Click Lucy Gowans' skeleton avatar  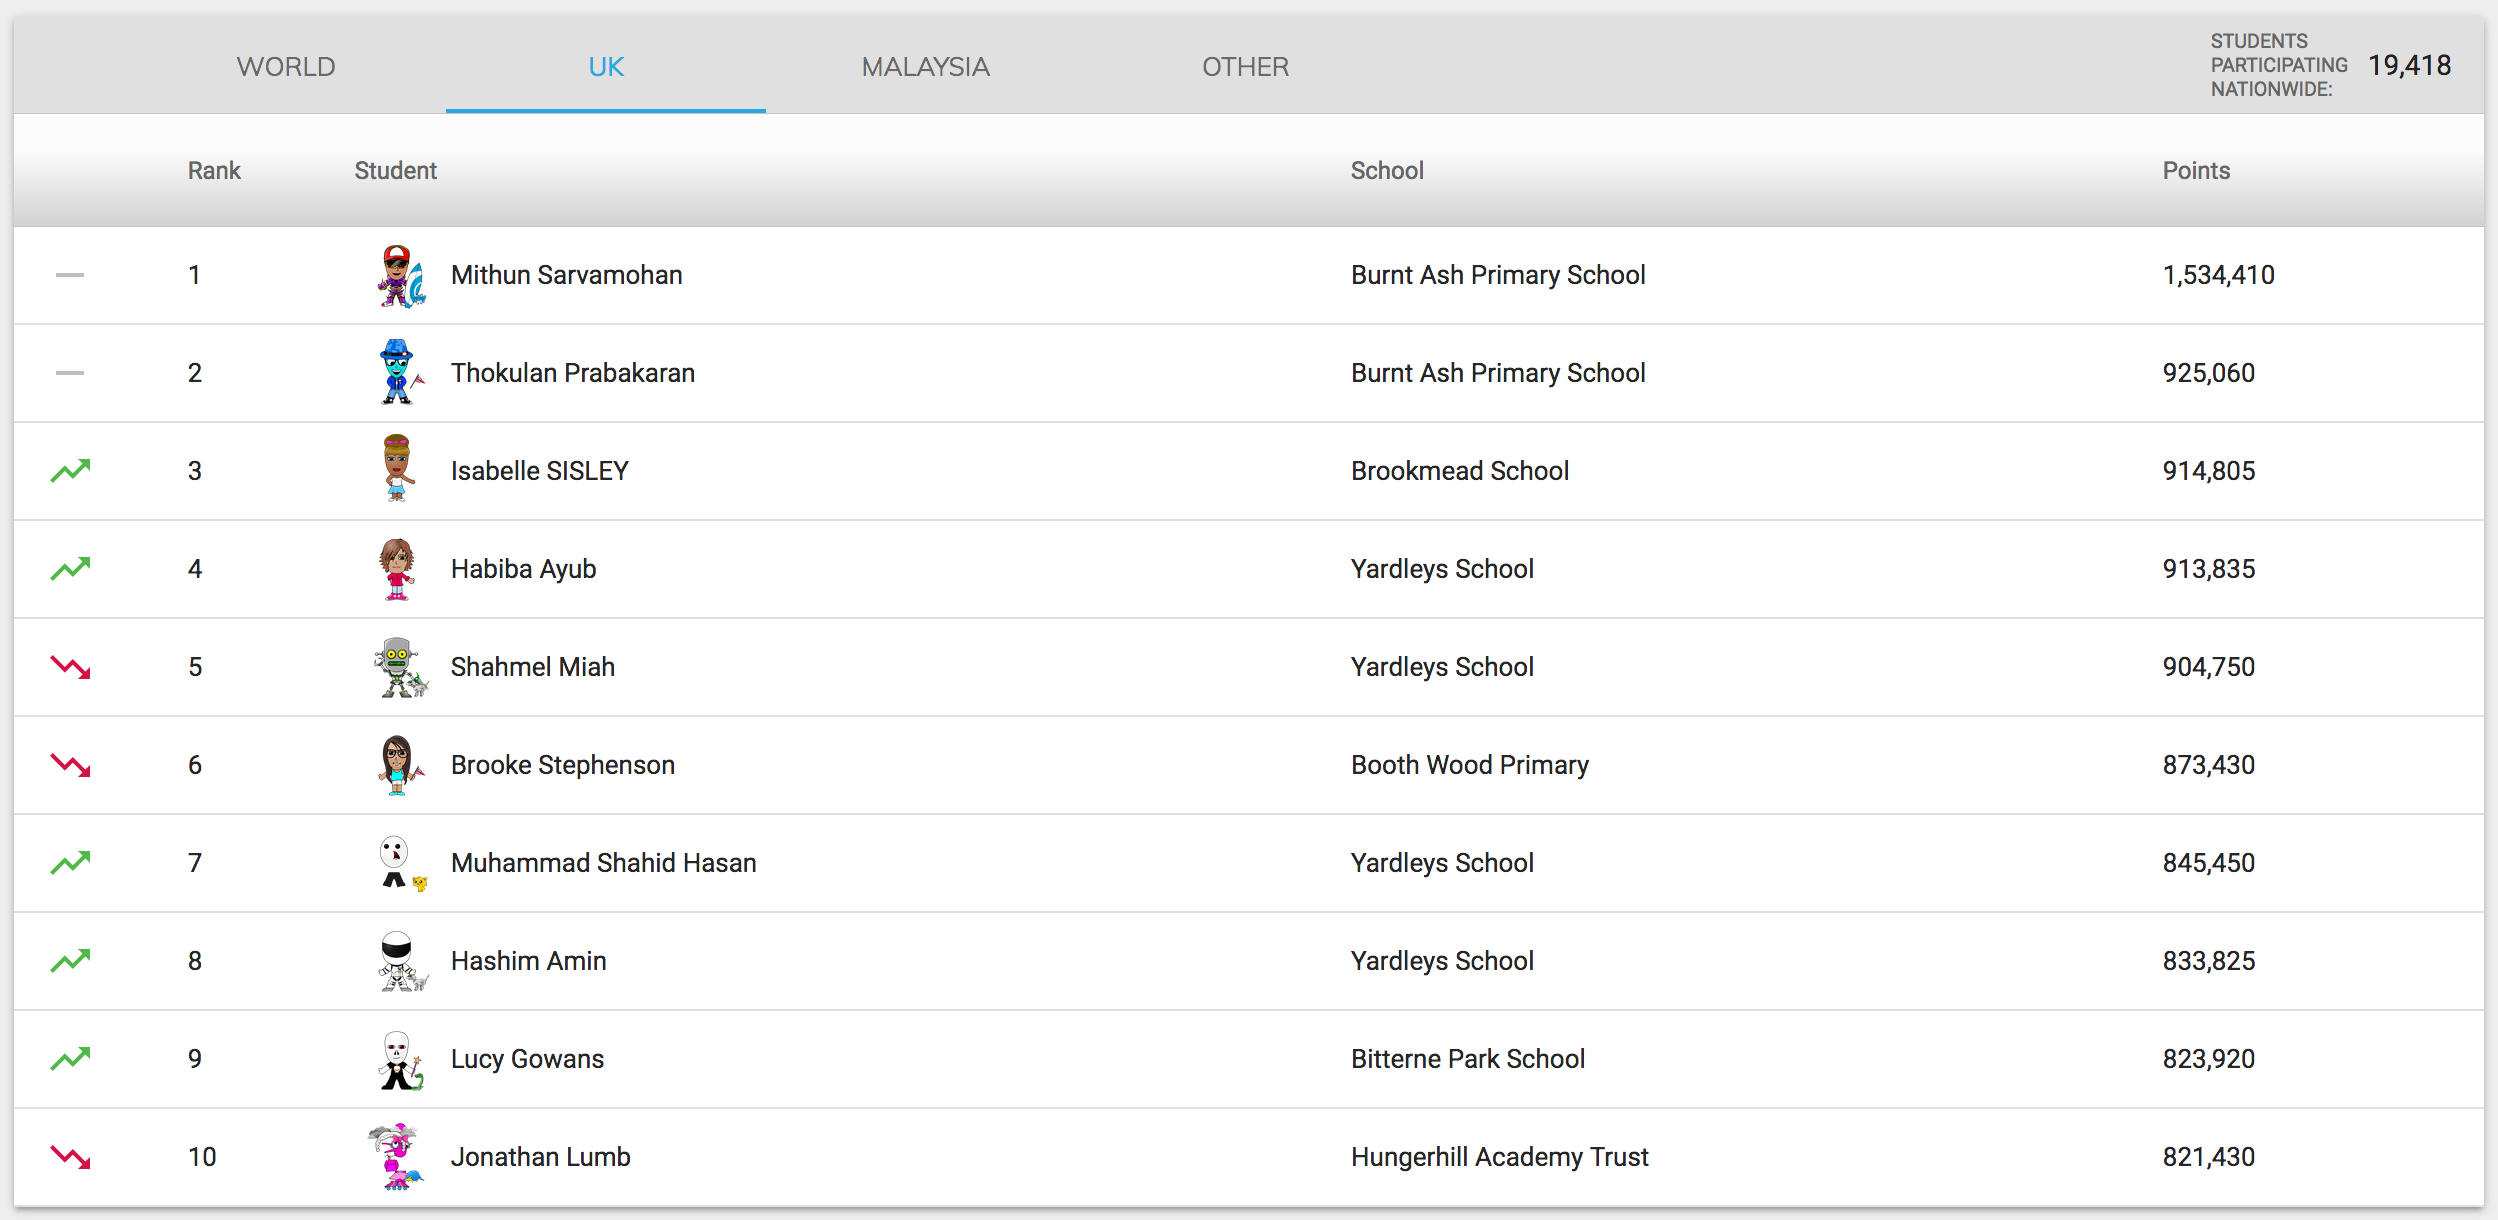399,1060
